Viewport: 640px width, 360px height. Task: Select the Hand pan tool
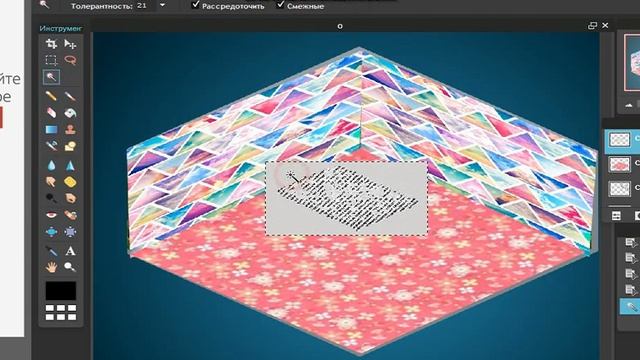(x=51, y=267)
